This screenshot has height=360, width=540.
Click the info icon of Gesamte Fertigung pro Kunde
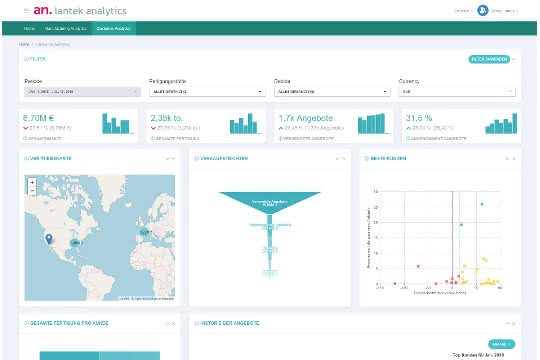pos(26,323)
